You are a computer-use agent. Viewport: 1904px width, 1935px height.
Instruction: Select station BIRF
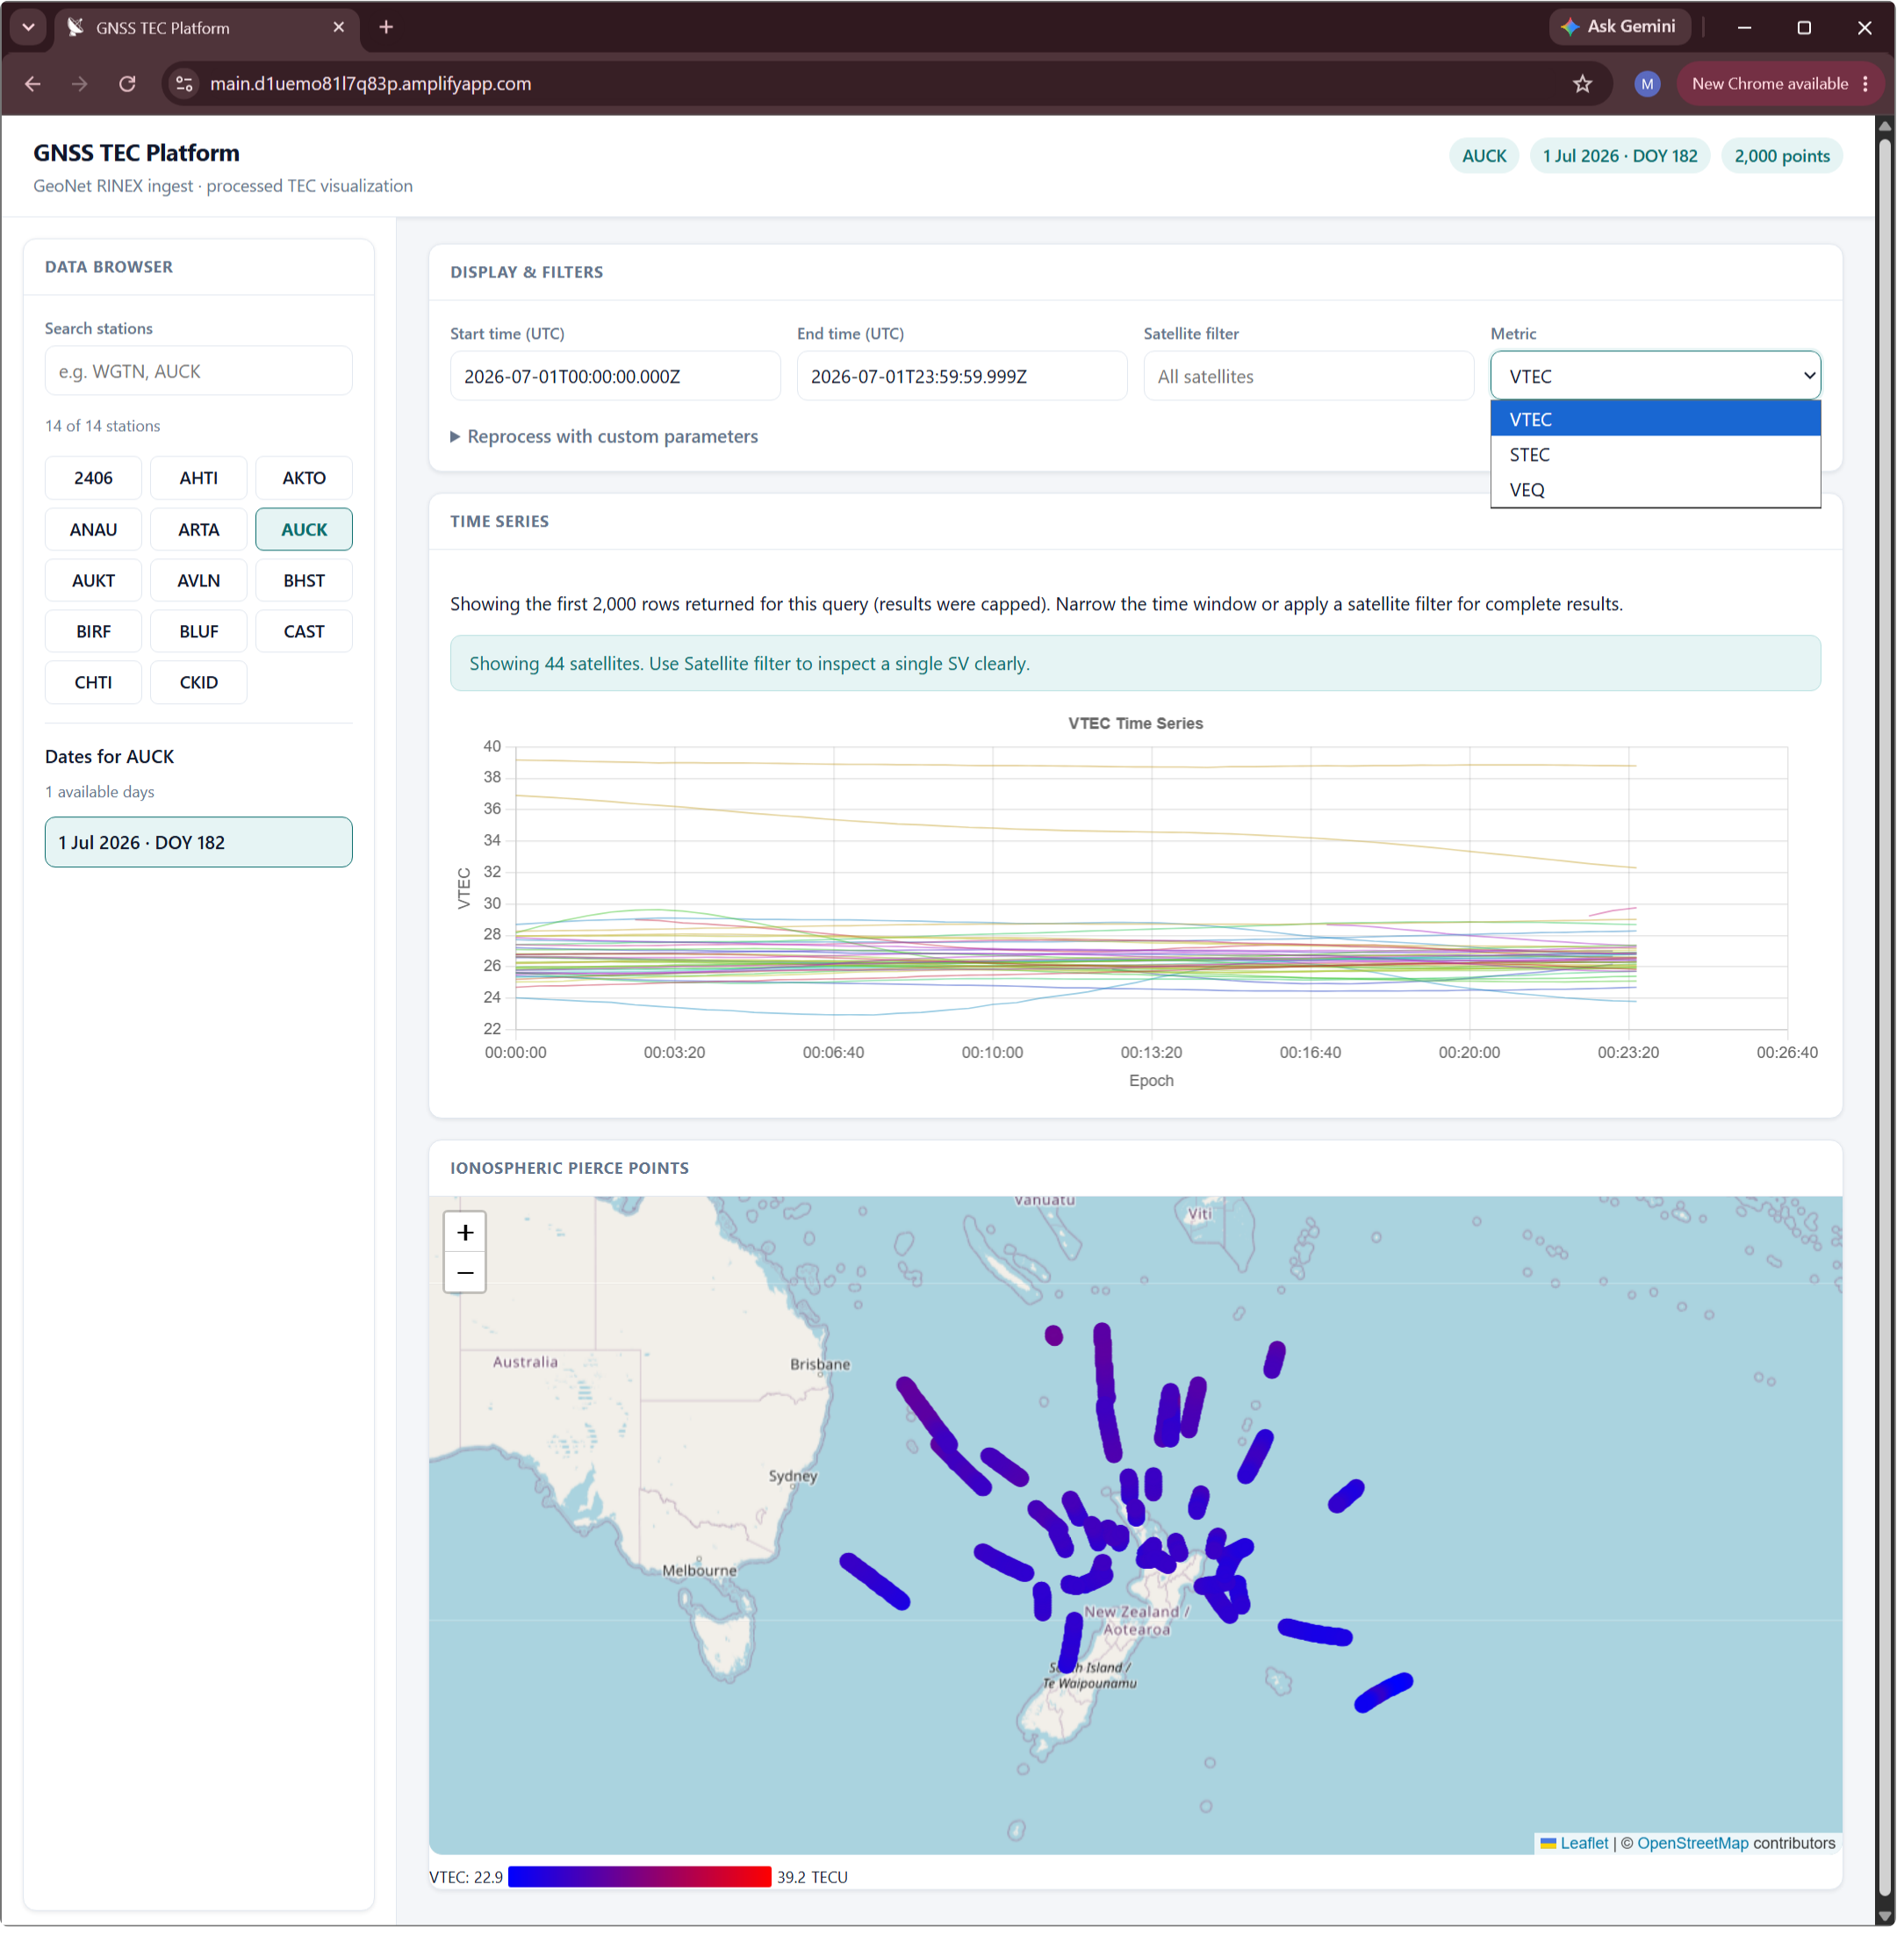(x=94, y=633)
